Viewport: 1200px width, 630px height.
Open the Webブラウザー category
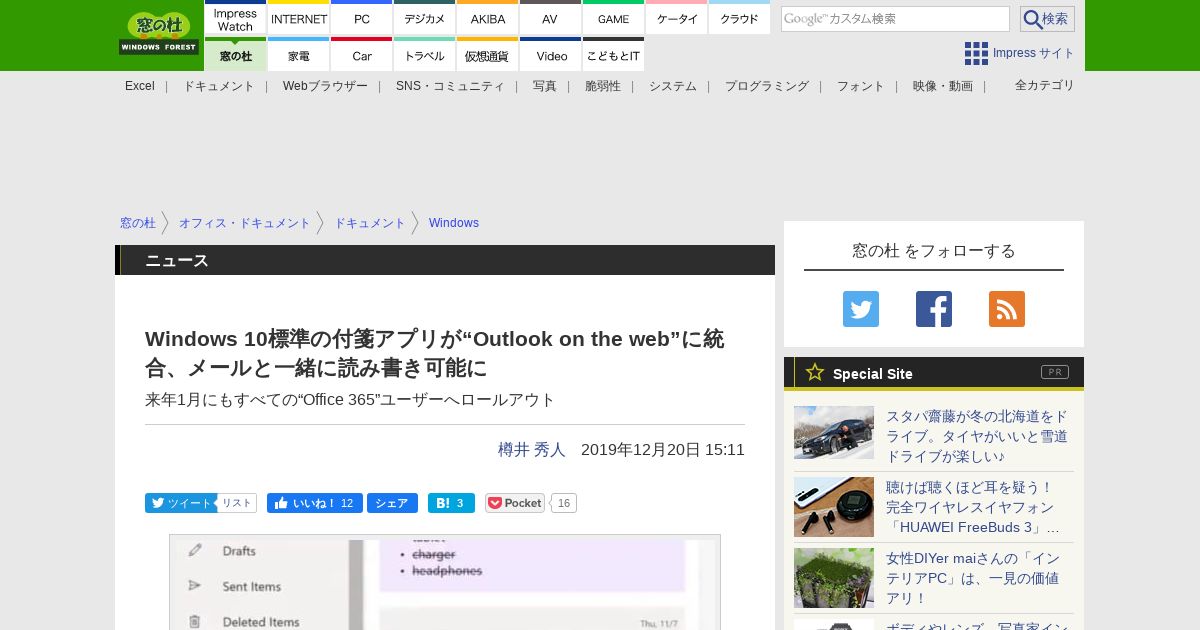[x=325, y=86]
